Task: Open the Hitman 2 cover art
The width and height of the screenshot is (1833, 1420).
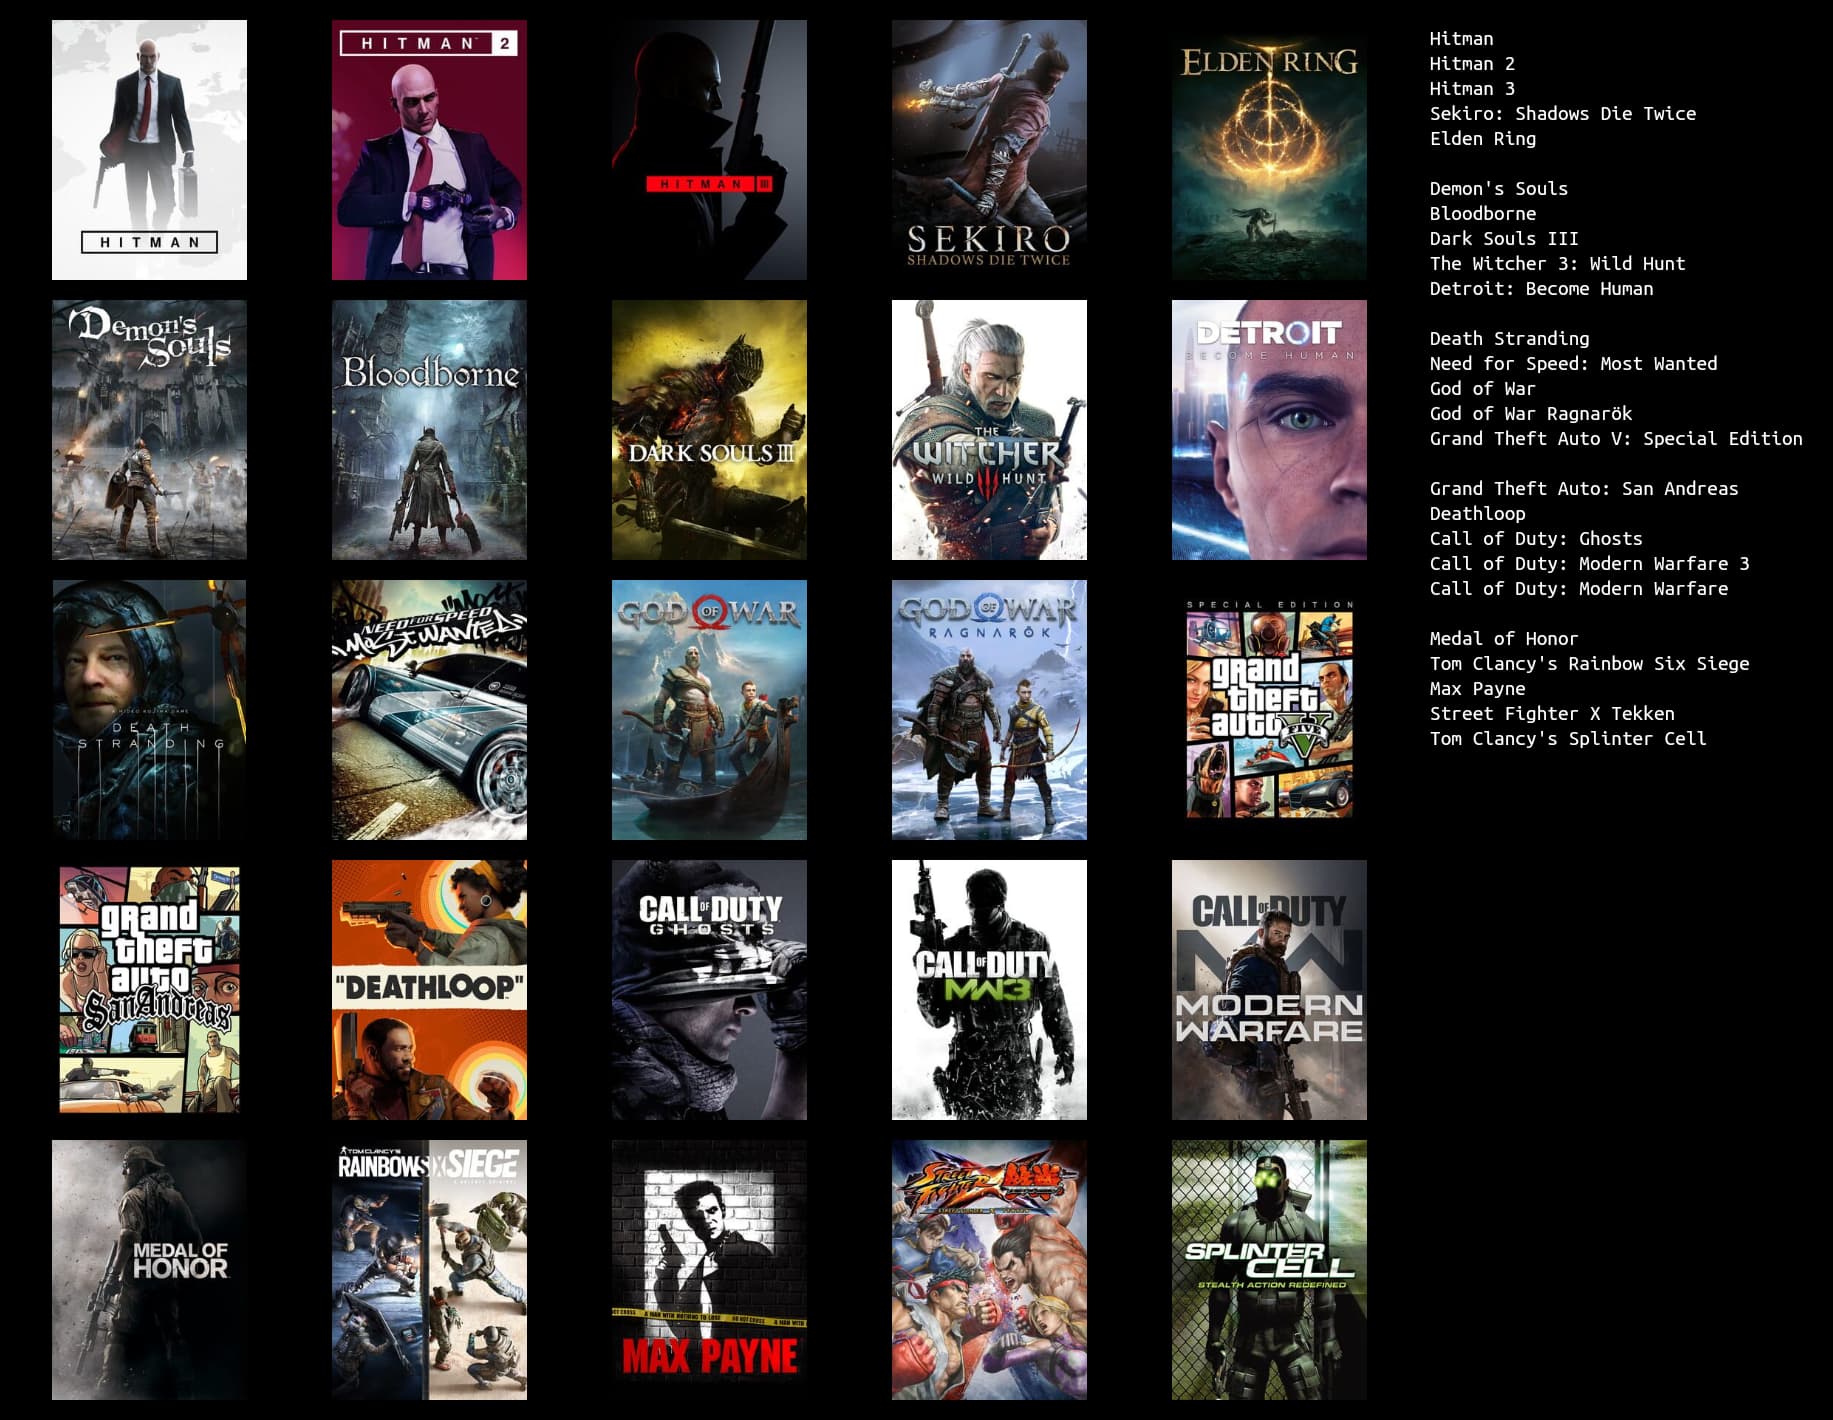Action: coord(429,150)
